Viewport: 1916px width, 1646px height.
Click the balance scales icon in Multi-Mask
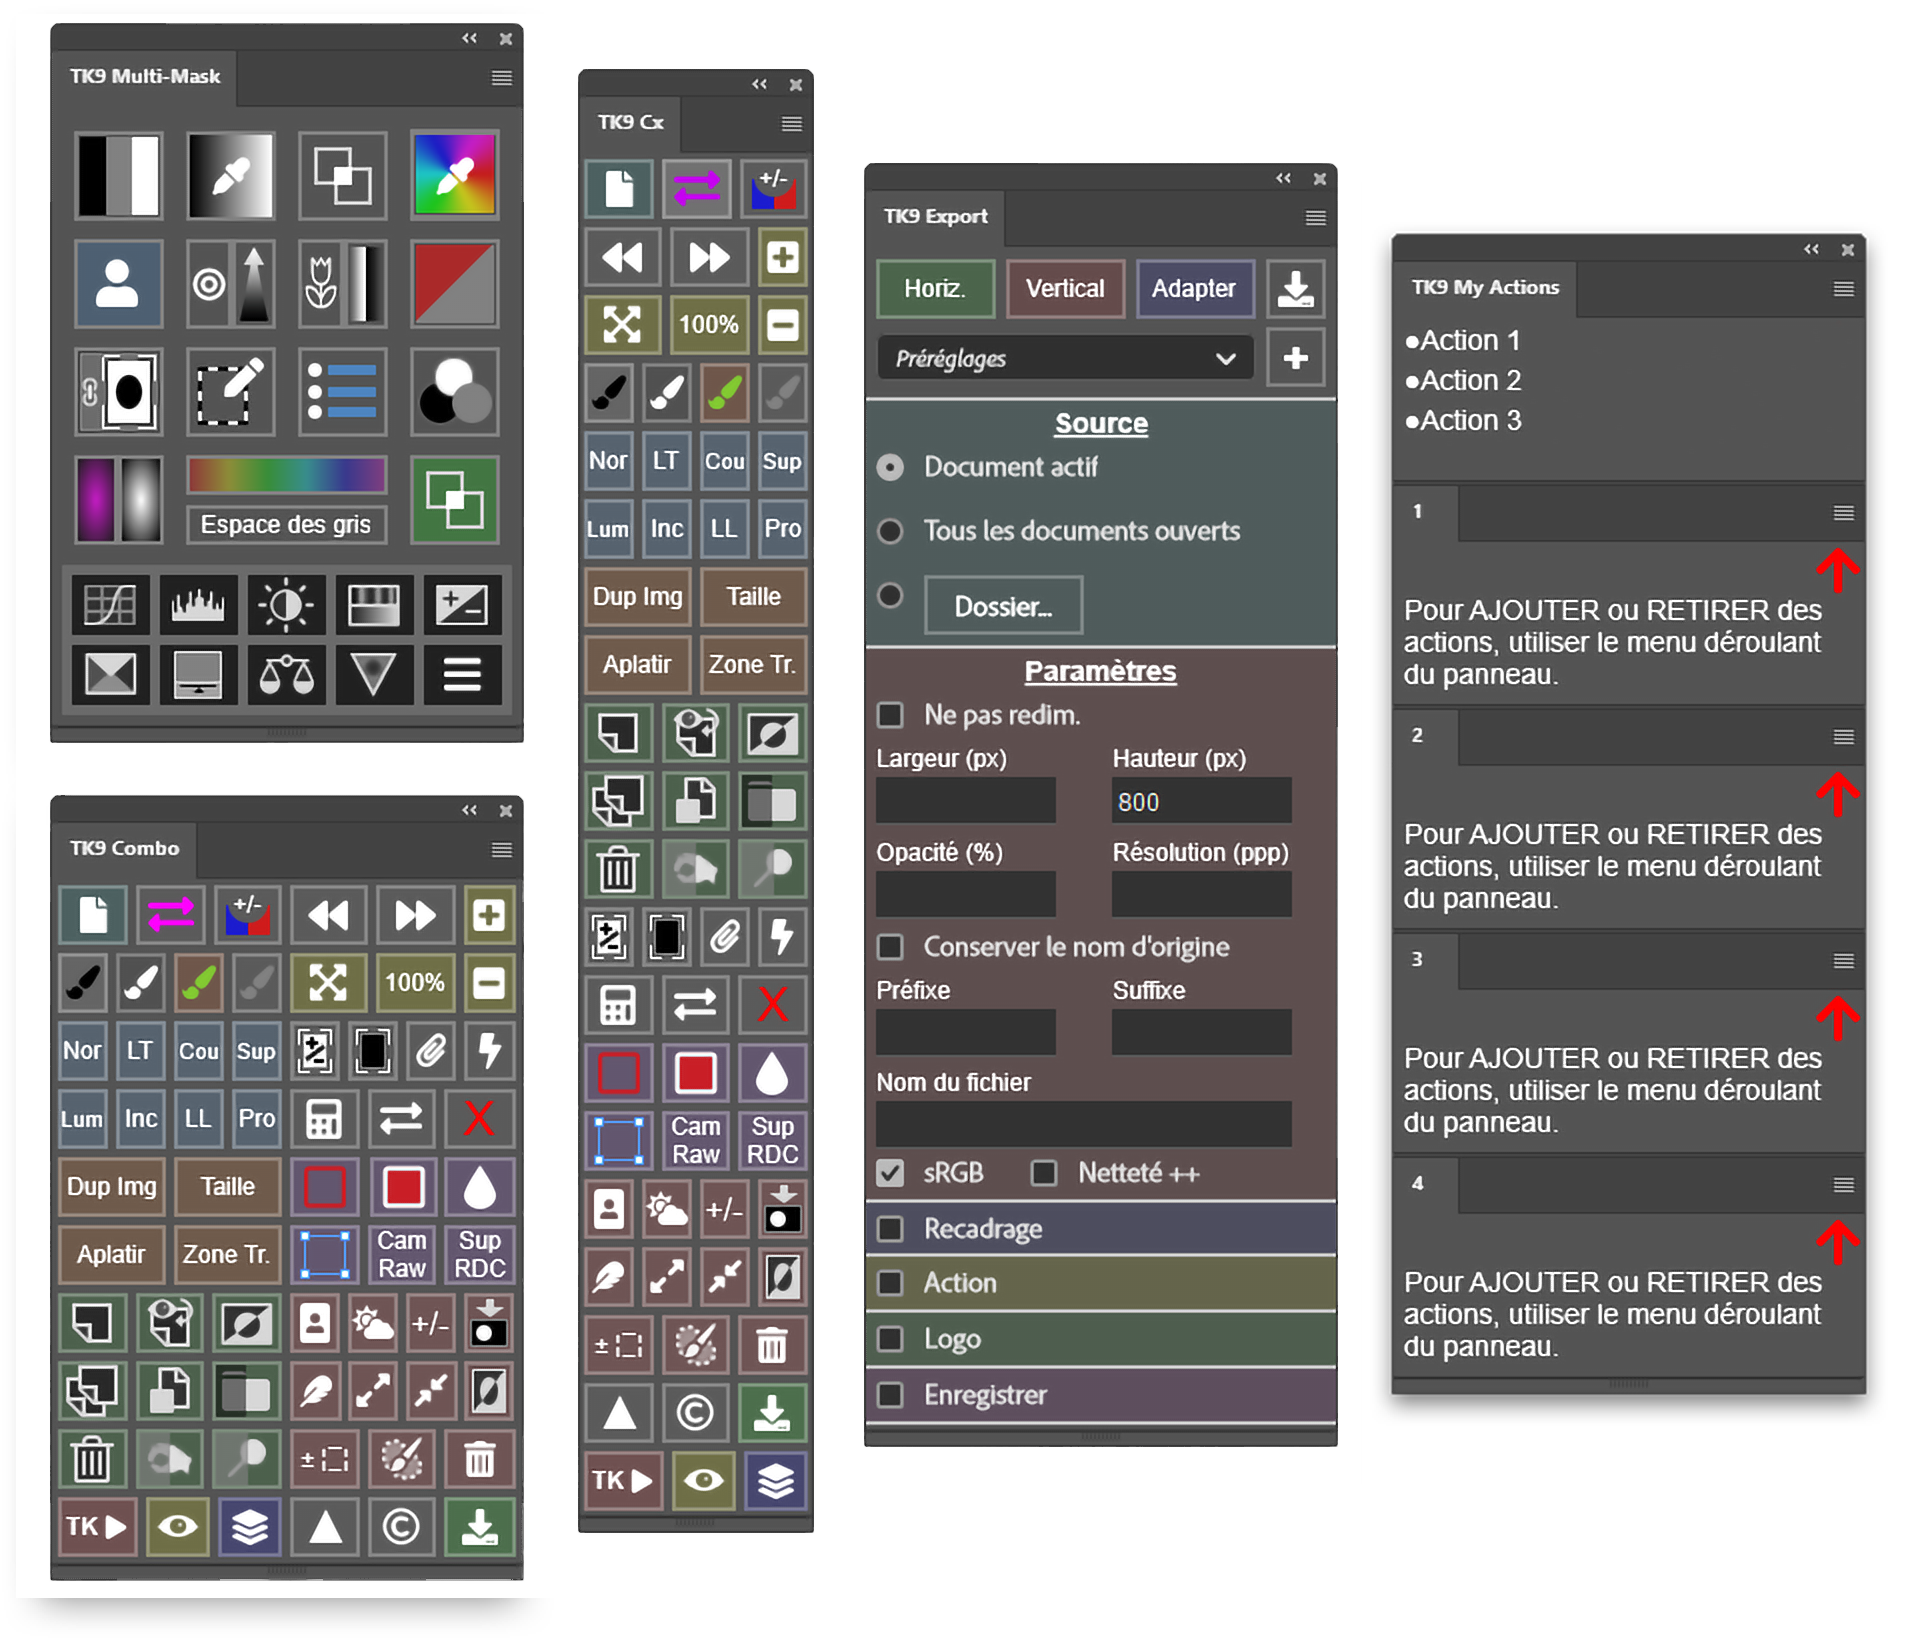click(x=286, y=675)
